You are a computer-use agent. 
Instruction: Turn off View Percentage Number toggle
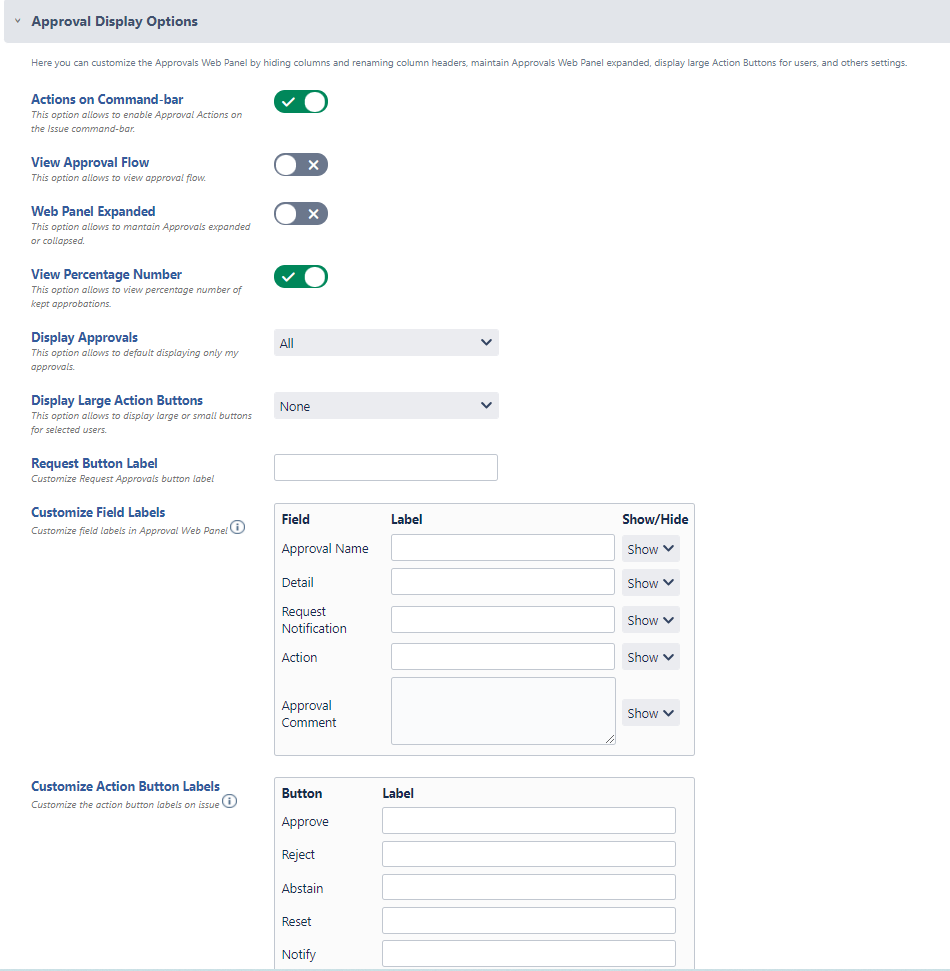[301, 277]
